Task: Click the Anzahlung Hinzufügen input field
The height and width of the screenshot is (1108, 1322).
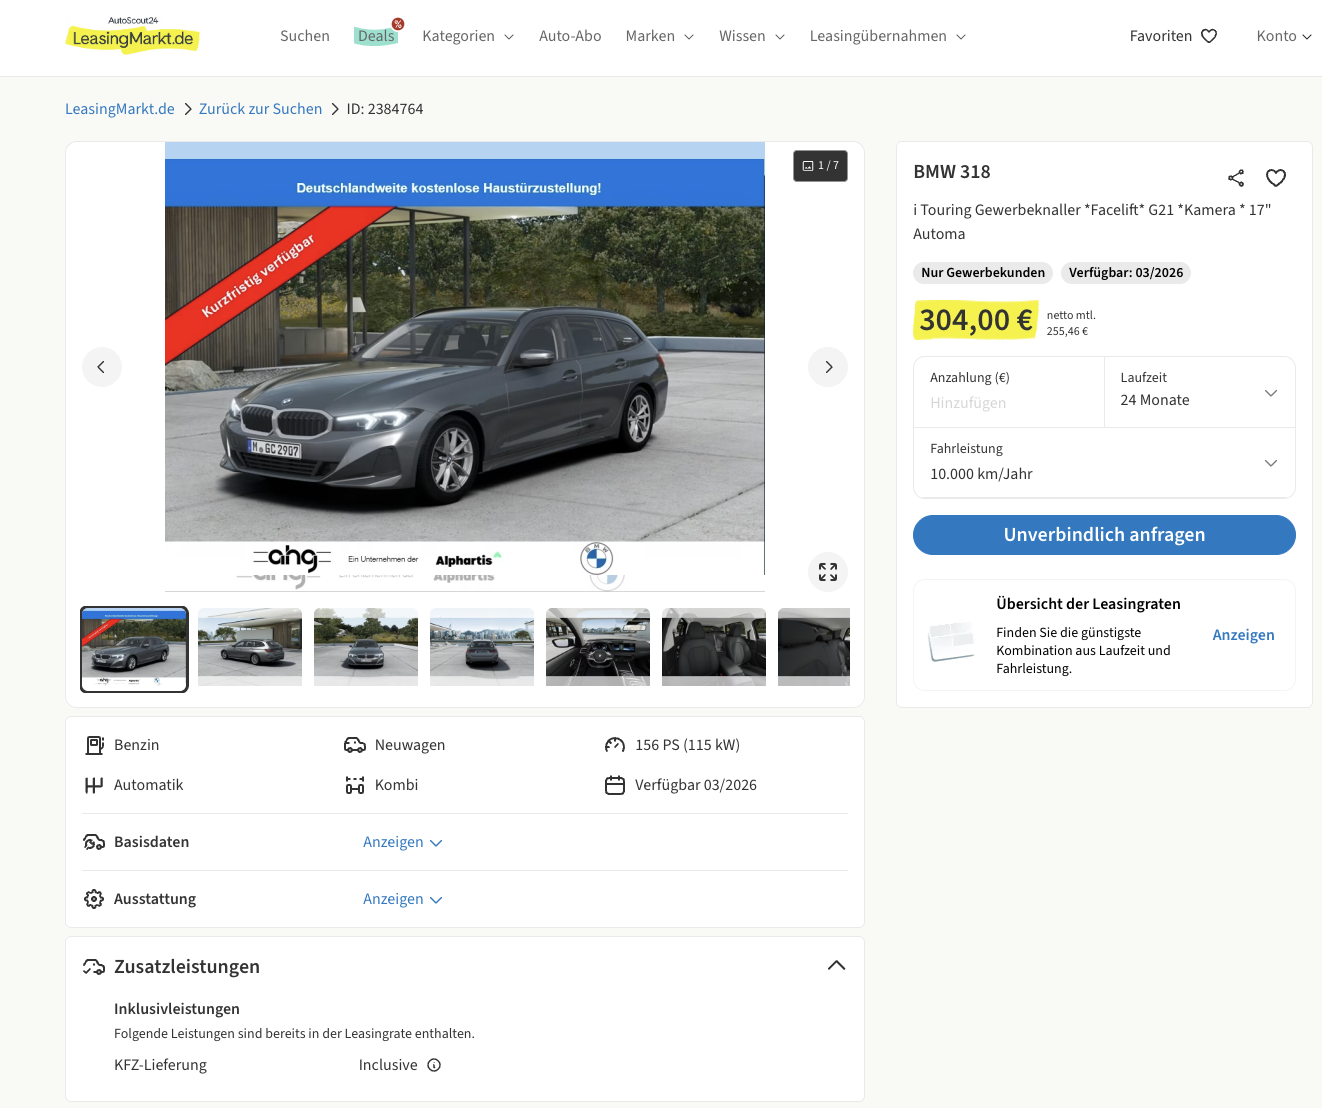Action: pyautogui.click(x=1008, y=403)
